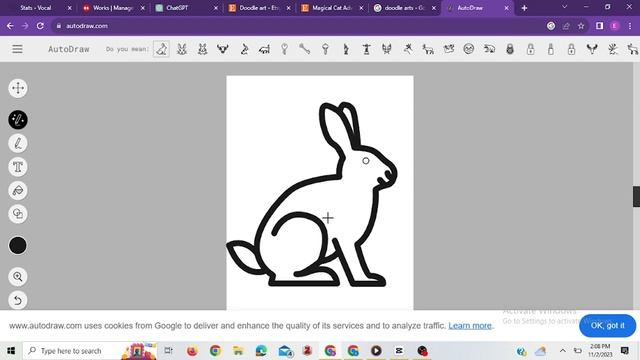Close the ChatGPT tab
Viewport: 640px width, 360px height.
pyautogui.click(x=216, y=8)
